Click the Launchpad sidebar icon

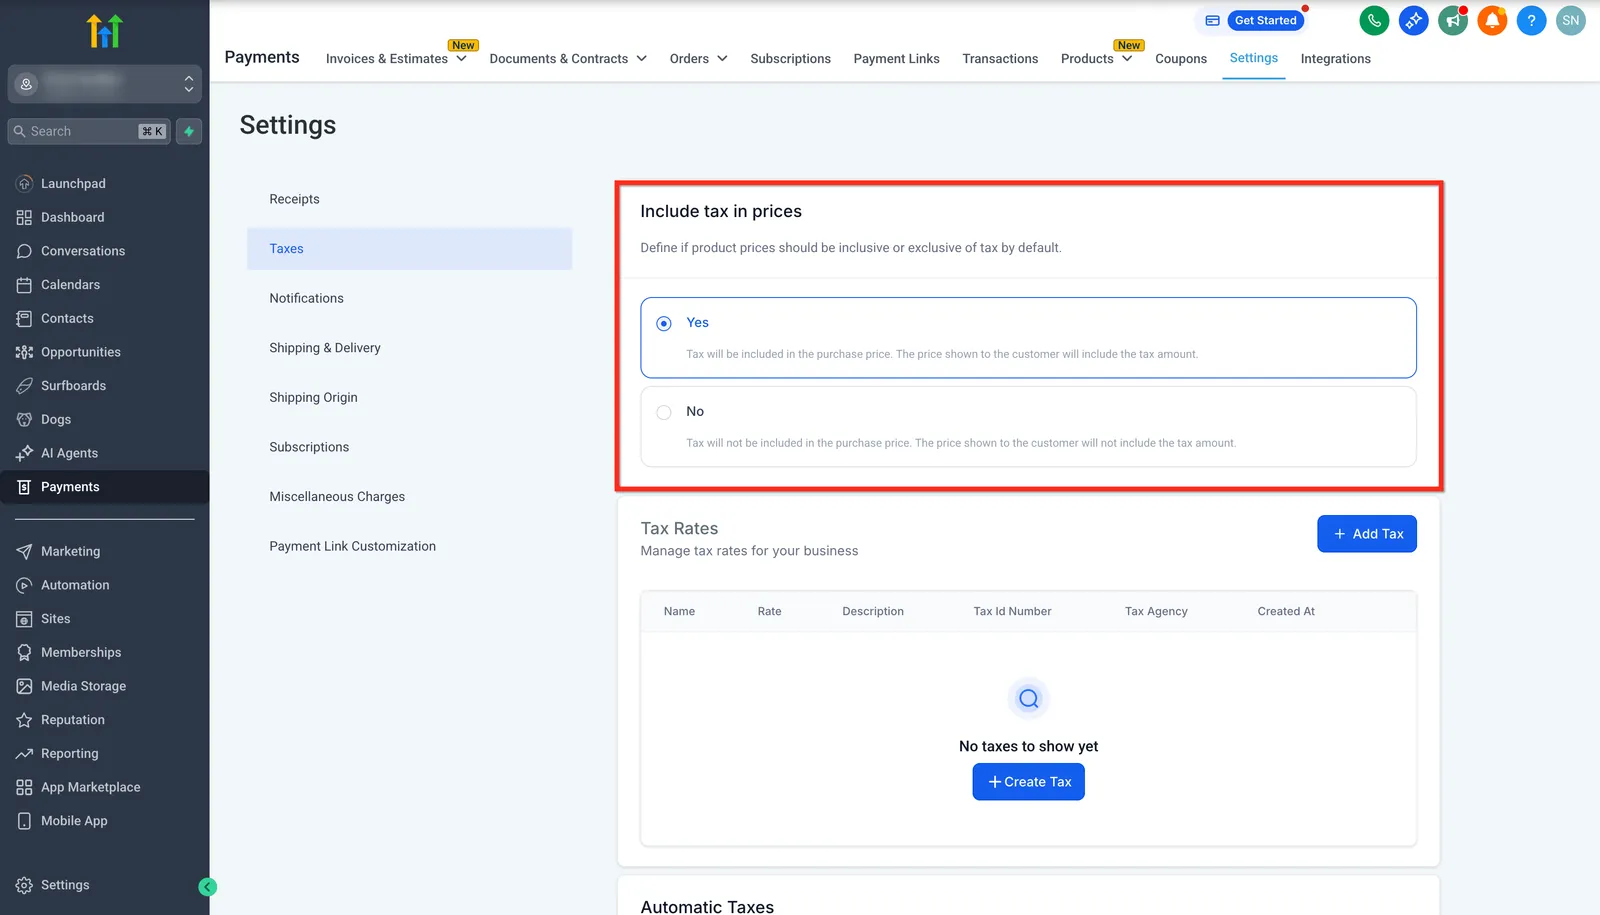(x=24, y=184)
